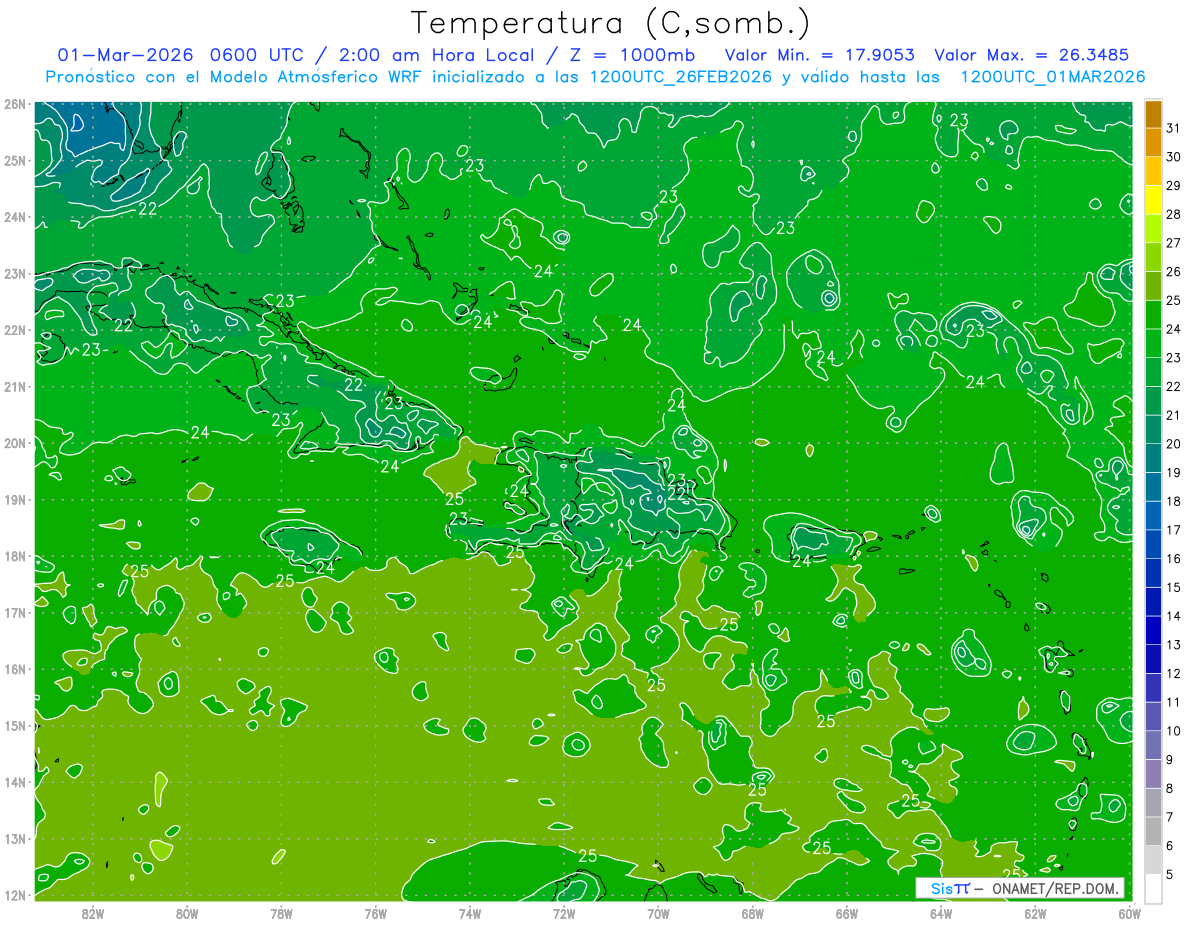Click the "23N" latitude axis label
The height and width of the screenshot is (927, 1200).
pos(14,273)
